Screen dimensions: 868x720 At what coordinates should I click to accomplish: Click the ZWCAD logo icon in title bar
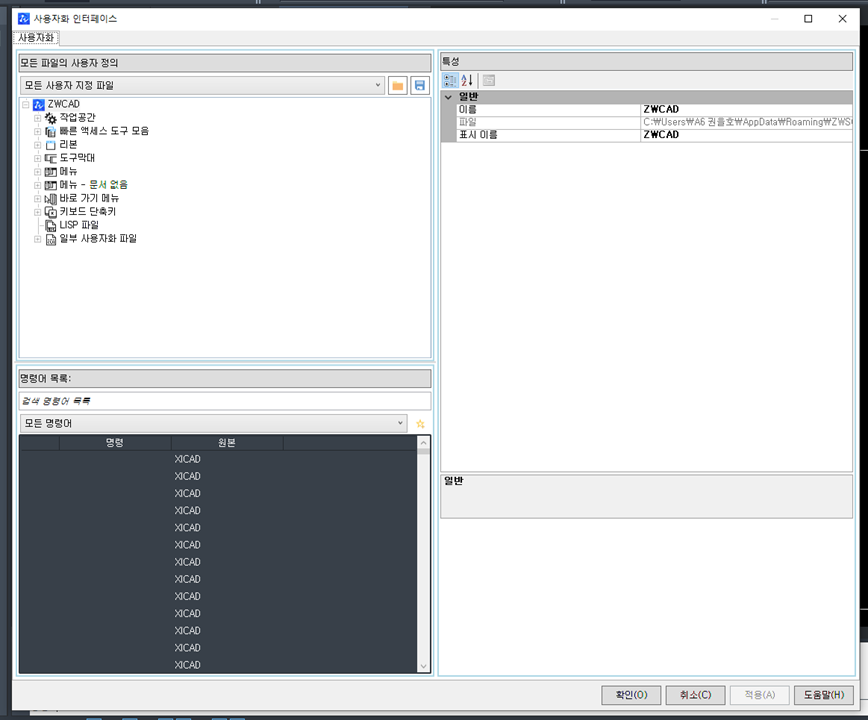tap(24, 19)
